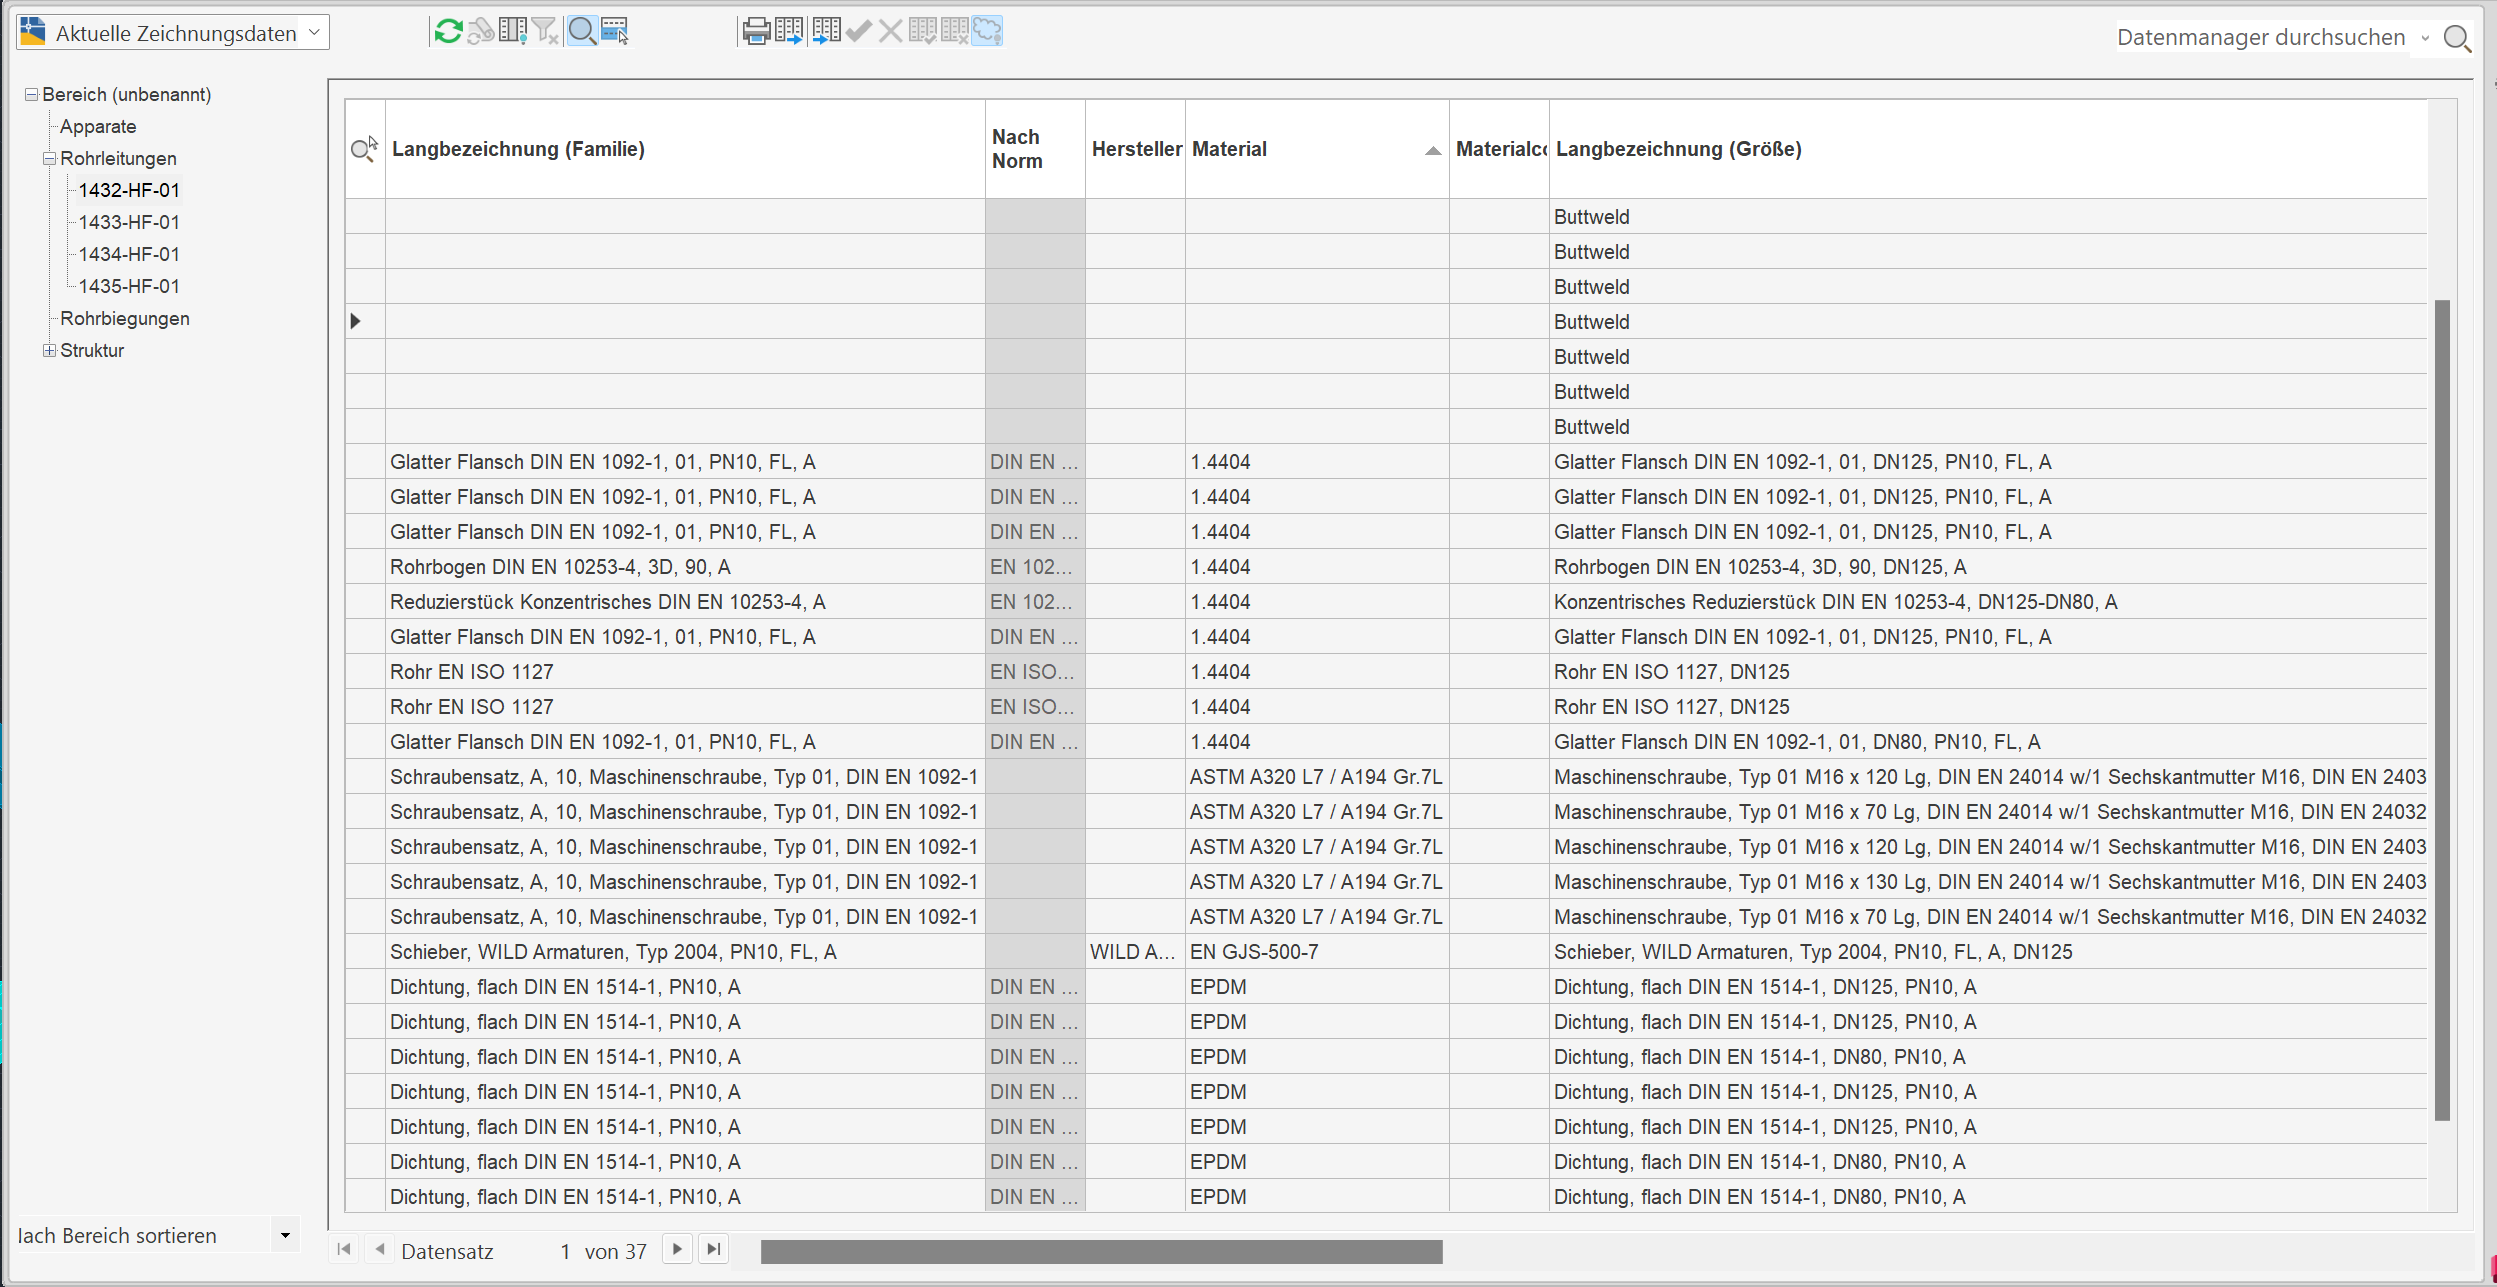Image resolution: width=2497 pixels, height=1287 pixels.
Task: Select the checkmark accept changes icon
Action: click(859, 31)
